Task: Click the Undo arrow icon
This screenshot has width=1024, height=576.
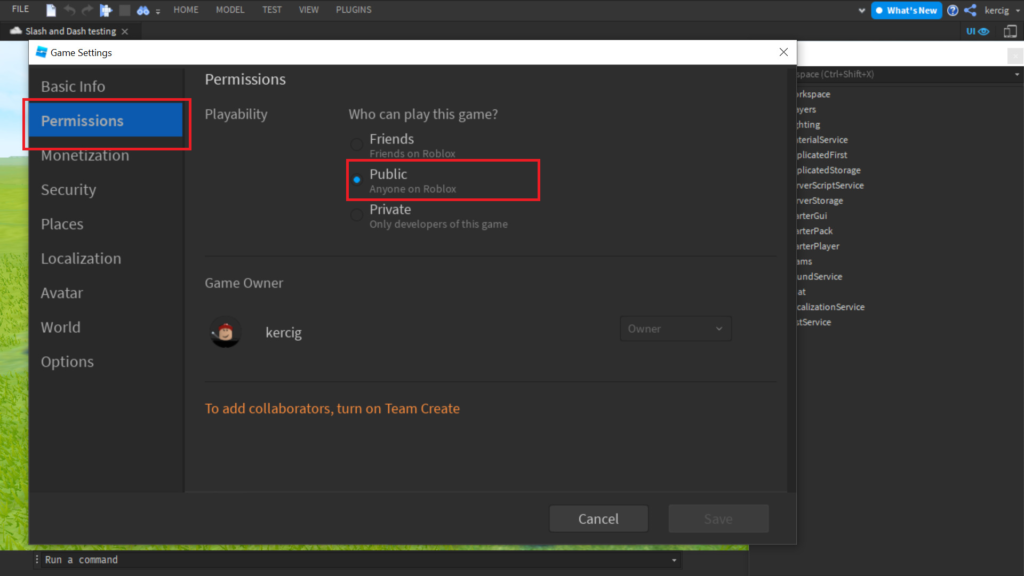Action: pos(69,10)
